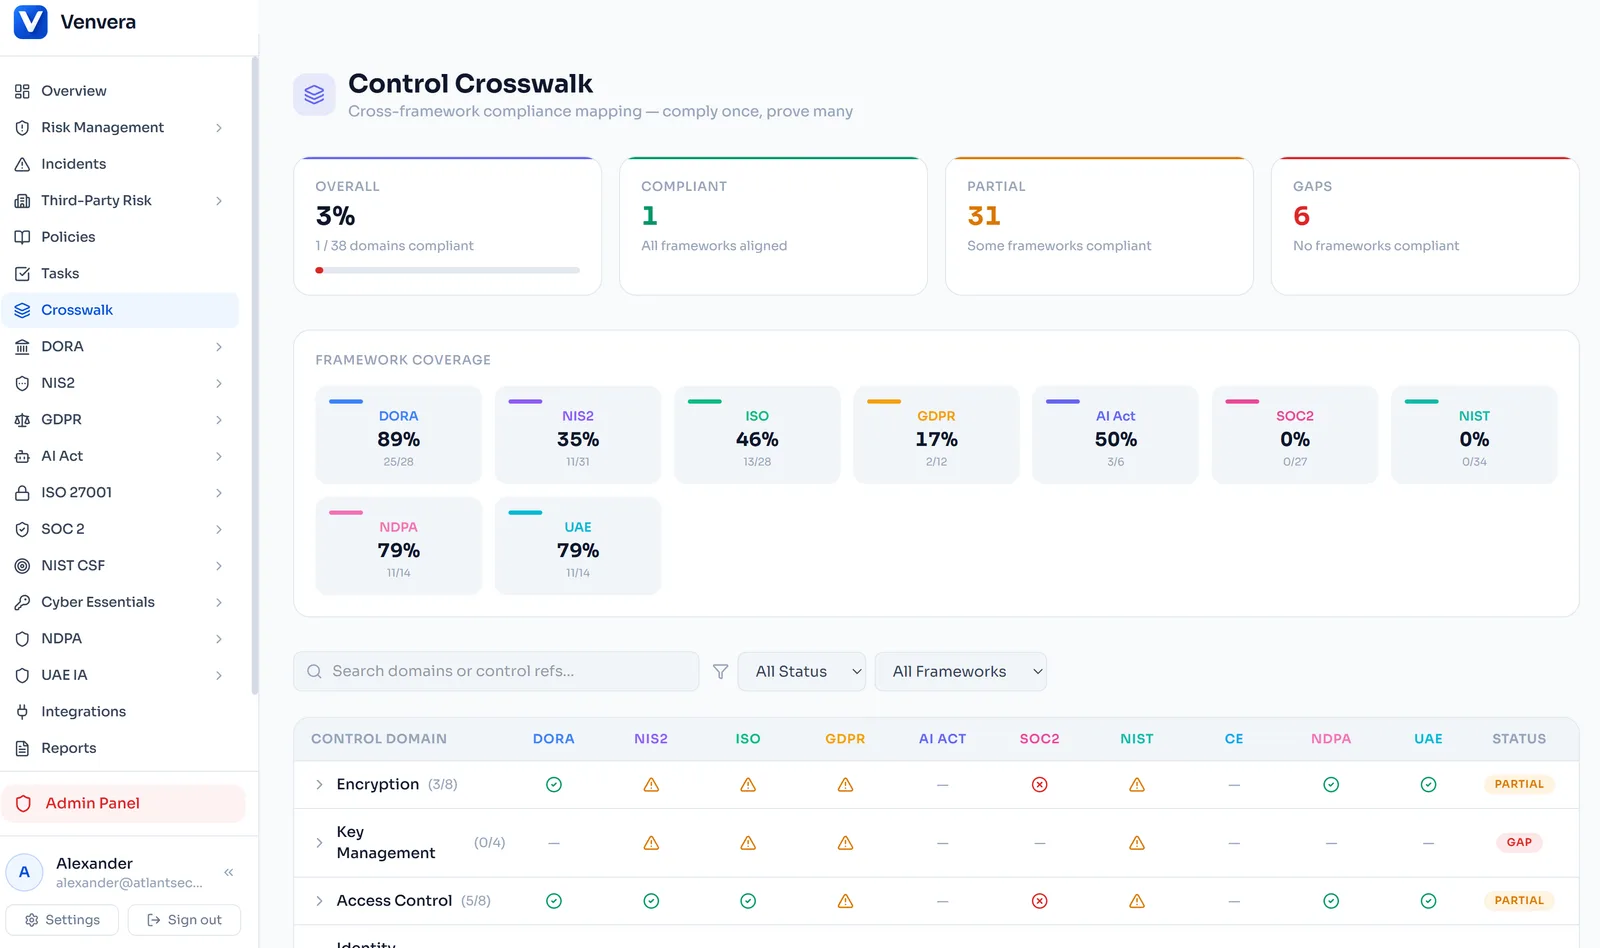Open the Cyber Essentials menu item
The width and height of the screenshot is (1600, 948).
[x=120, y=602]
